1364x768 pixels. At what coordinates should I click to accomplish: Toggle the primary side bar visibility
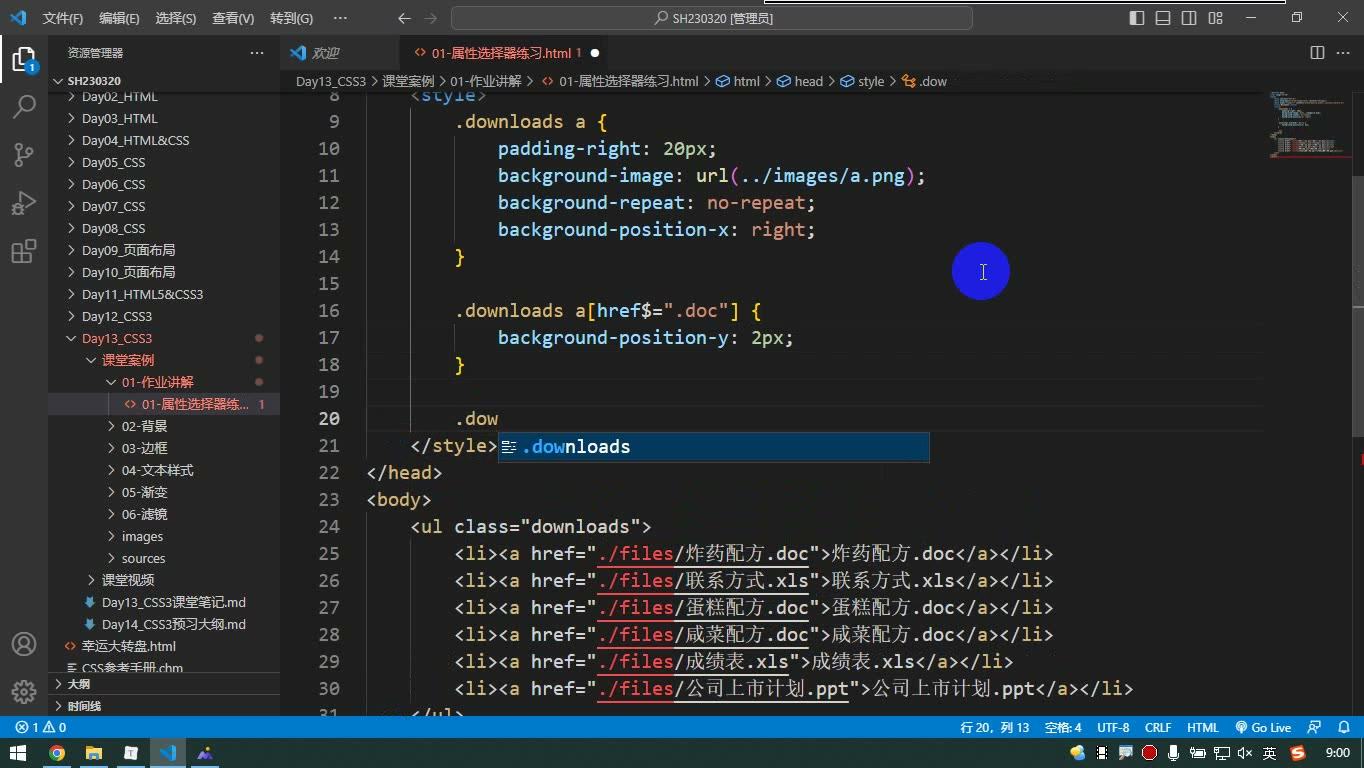coord(1137,18)
